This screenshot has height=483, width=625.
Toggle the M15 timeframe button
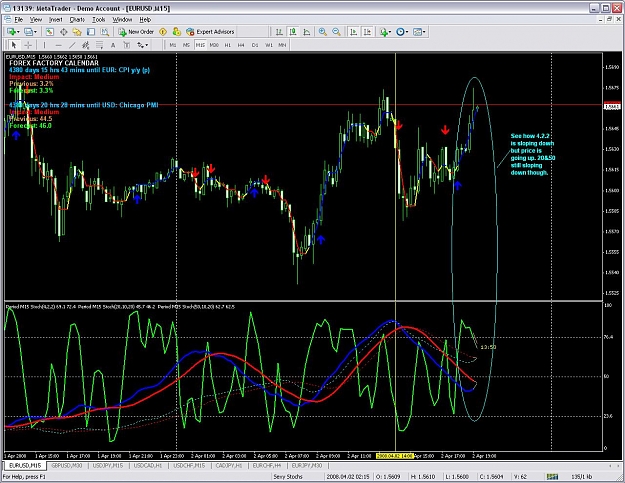[200, 45]
